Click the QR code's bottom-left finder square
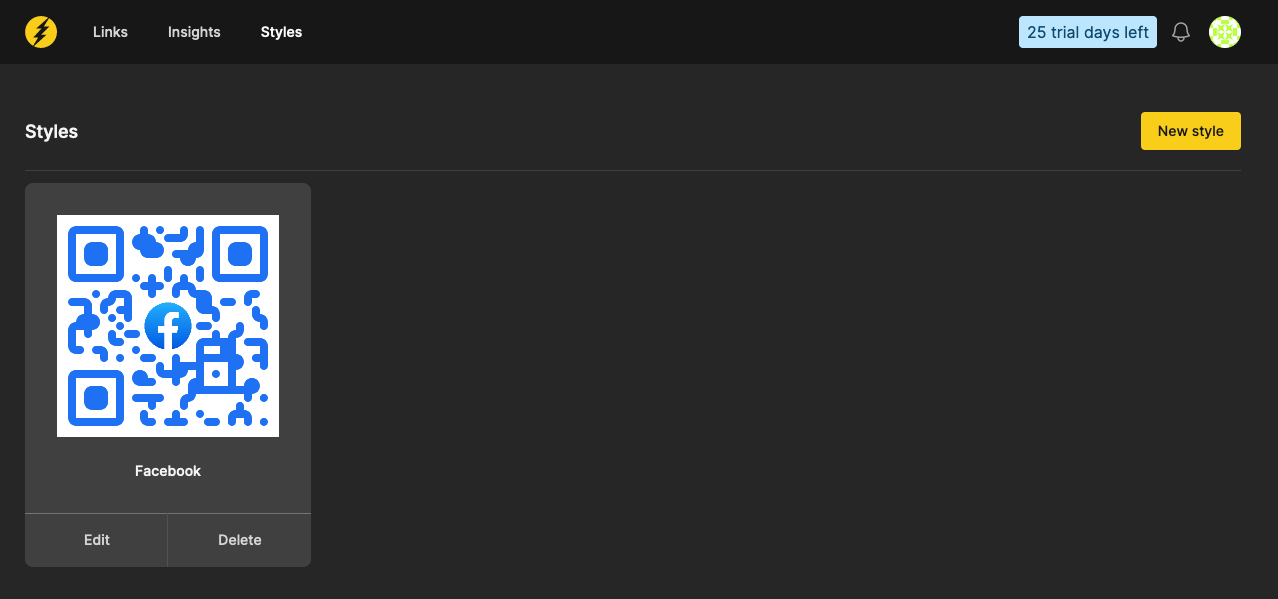 coord(96,398)
